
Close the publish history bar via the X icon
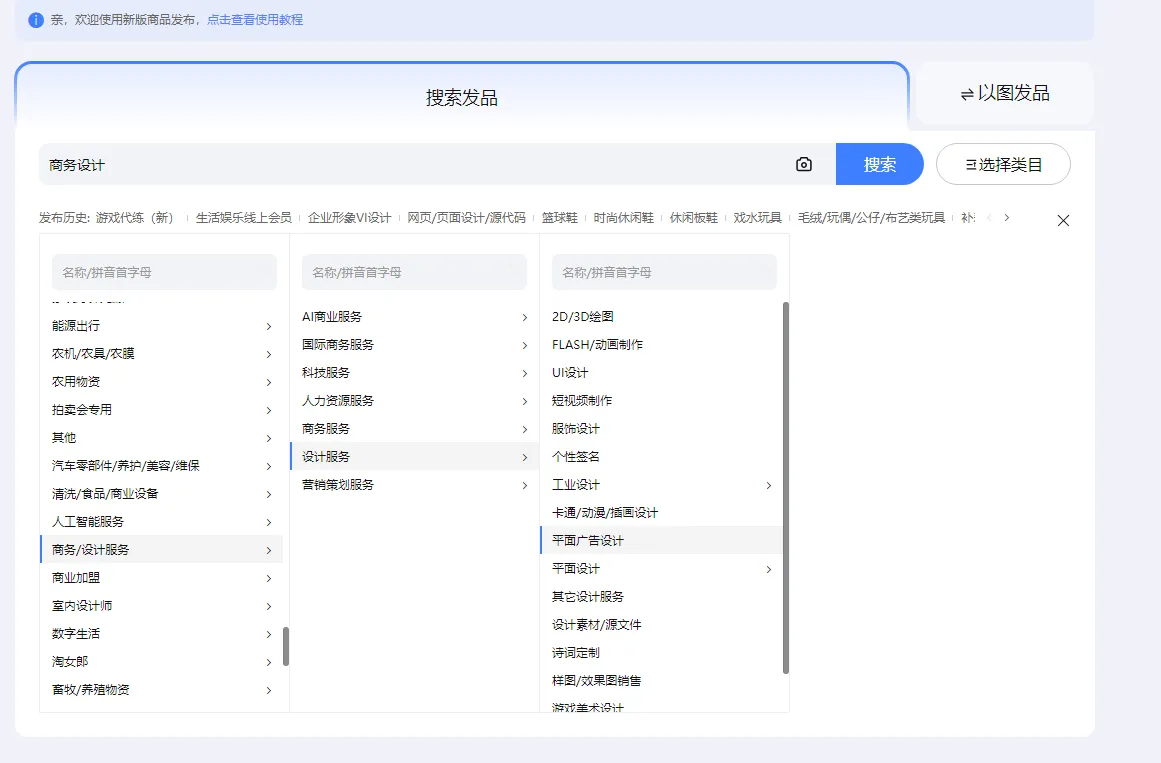[x=1063, y=219]
